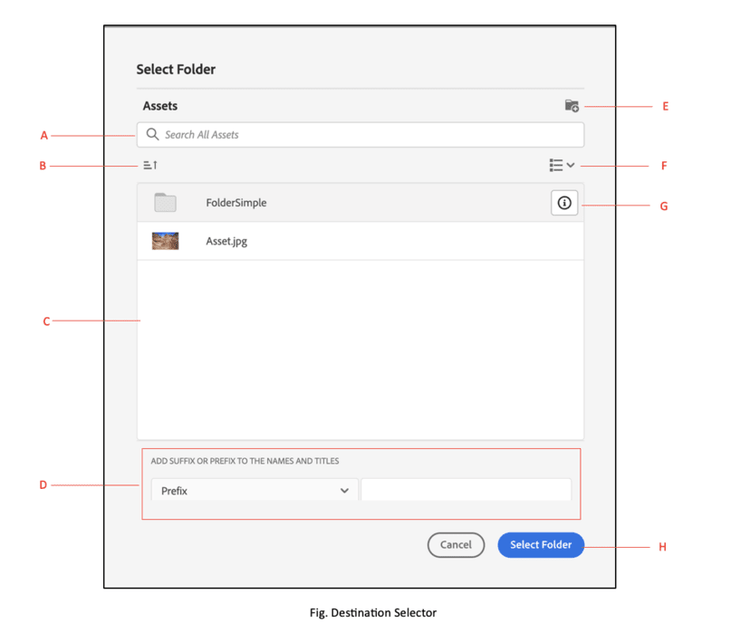Open the FolderSimple folder row

pyautogui.click(x=360, y=202)
